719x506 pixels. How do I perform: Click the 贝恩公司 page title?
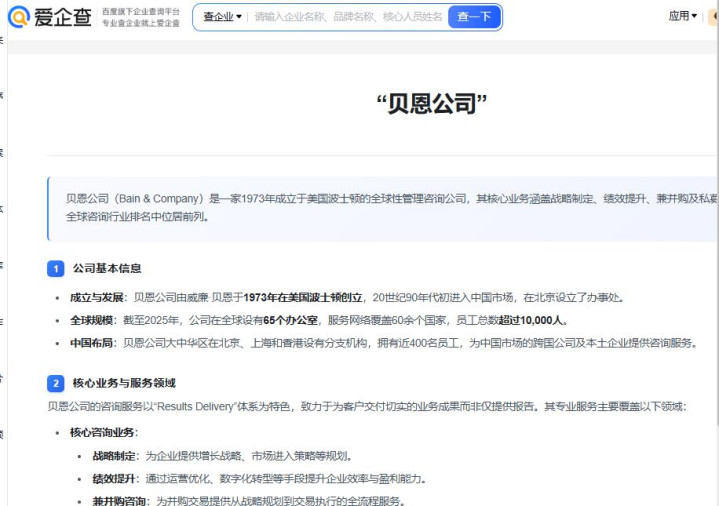[x=431, y=104]
